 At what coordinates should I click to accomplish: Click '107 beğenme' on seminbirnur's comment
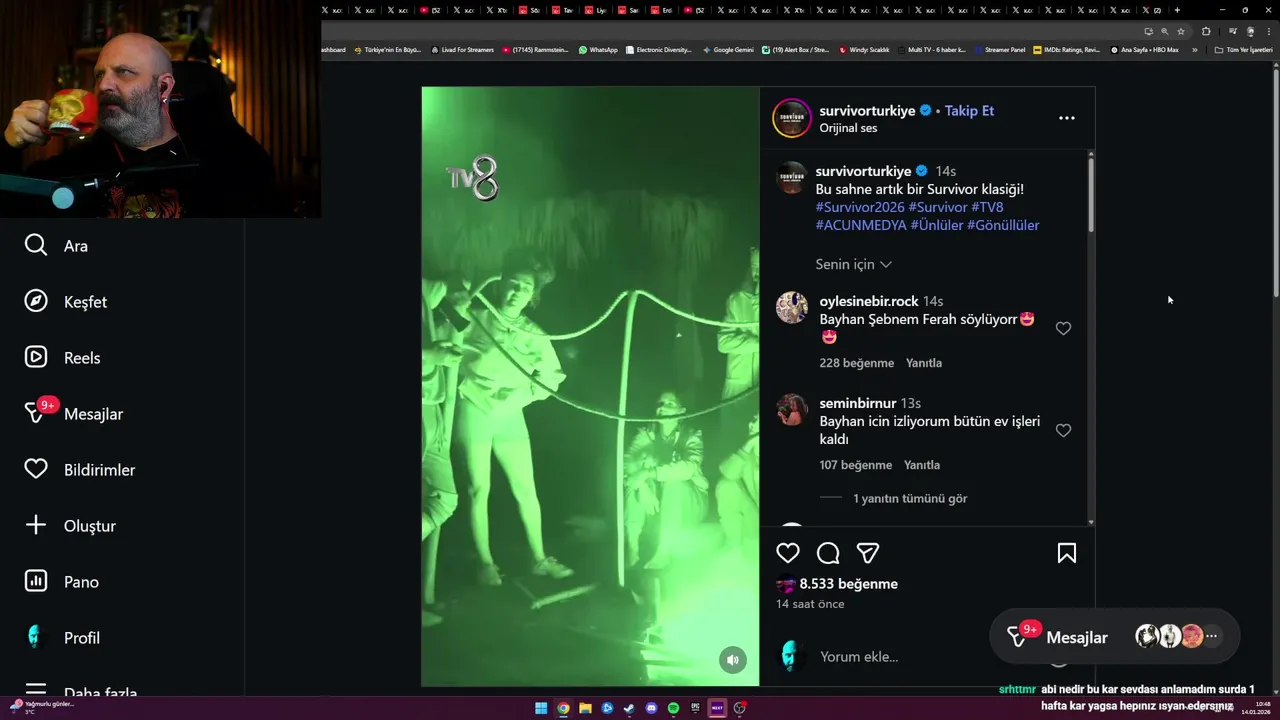[x=856, y=465]
